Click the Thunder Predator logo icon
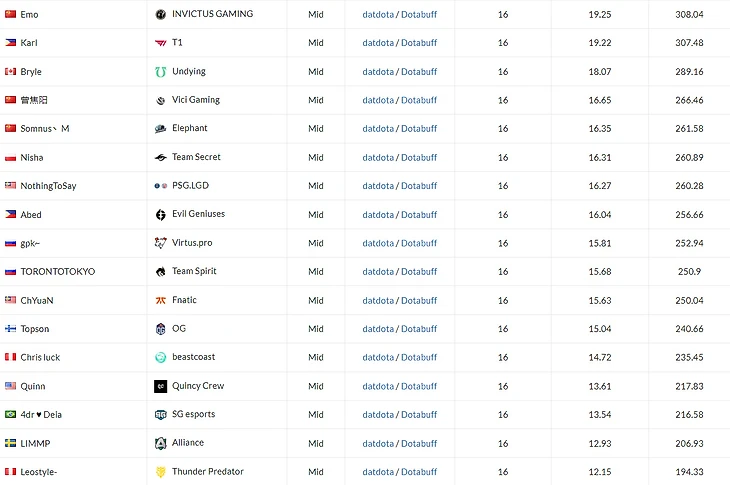This screenshot has width=730, height=485. point(161,472)
